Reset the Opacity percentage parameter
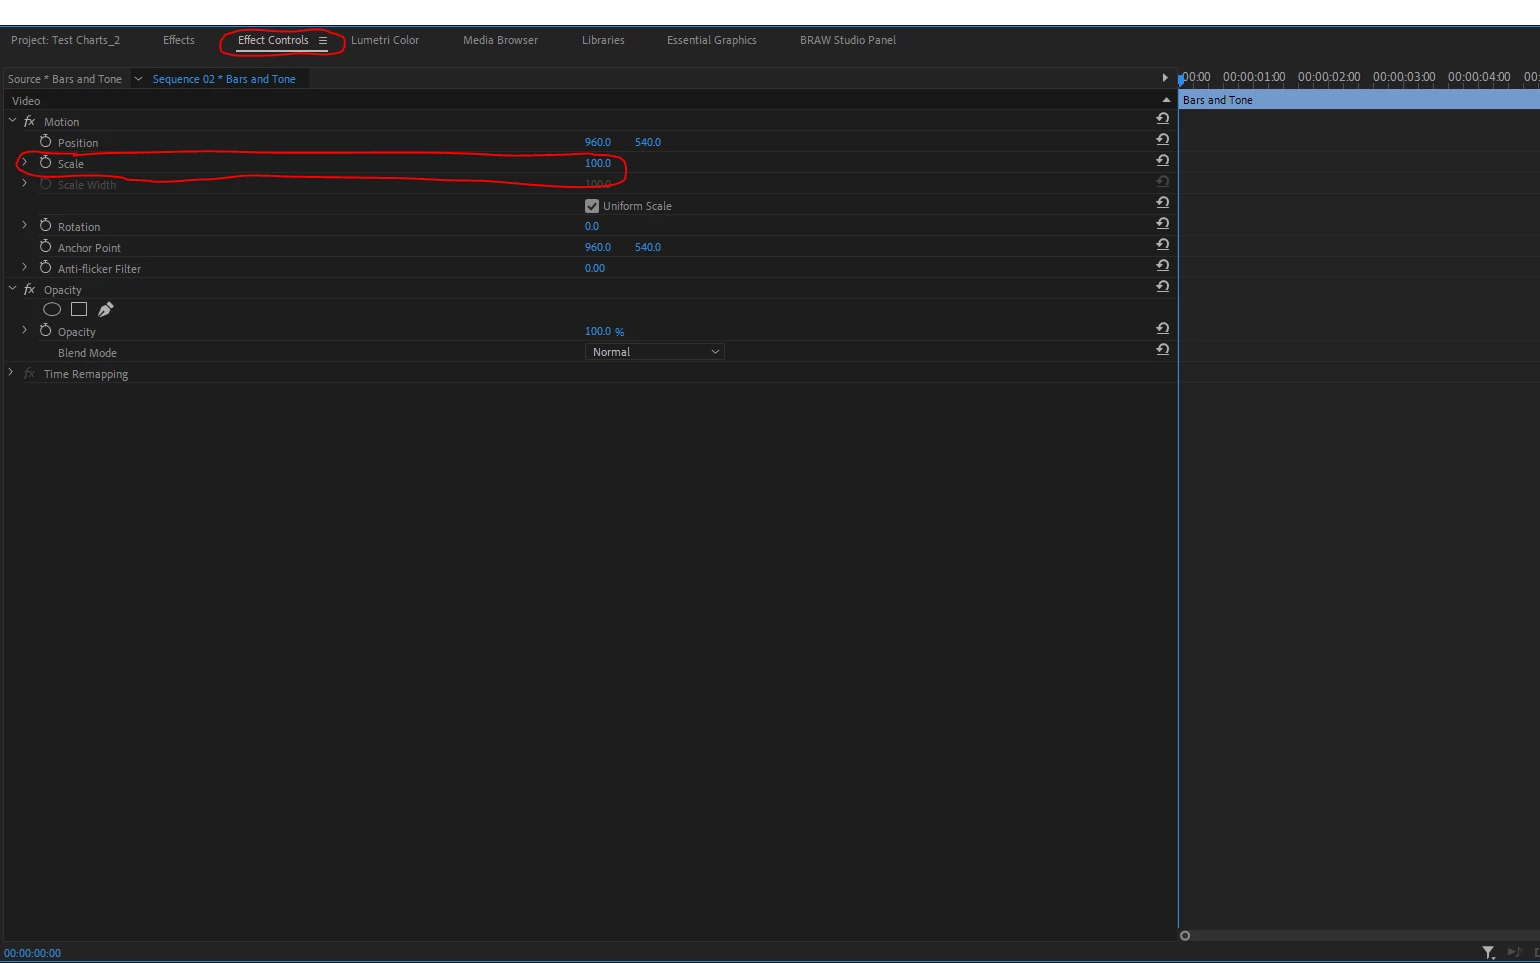The width and height of the screenshot is (1540, 963). (1162, 328)
